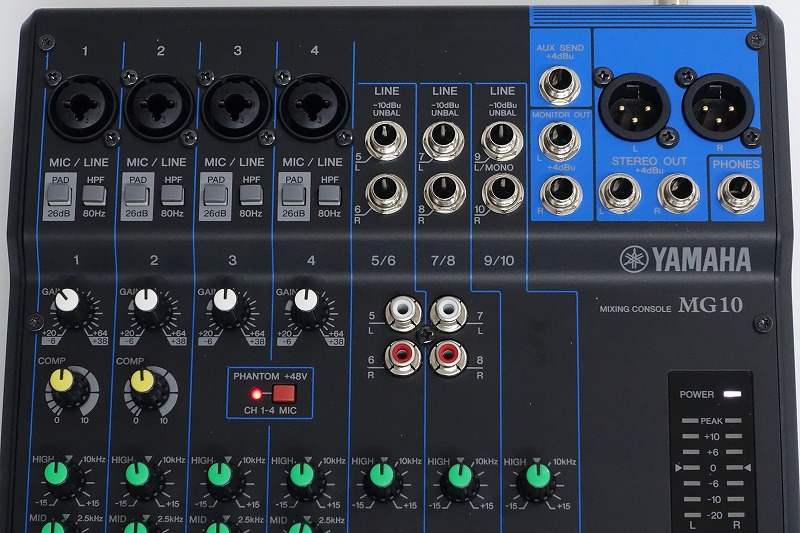
Task: Click the 0 dB level meter segment
Action: tap(713, 468)
